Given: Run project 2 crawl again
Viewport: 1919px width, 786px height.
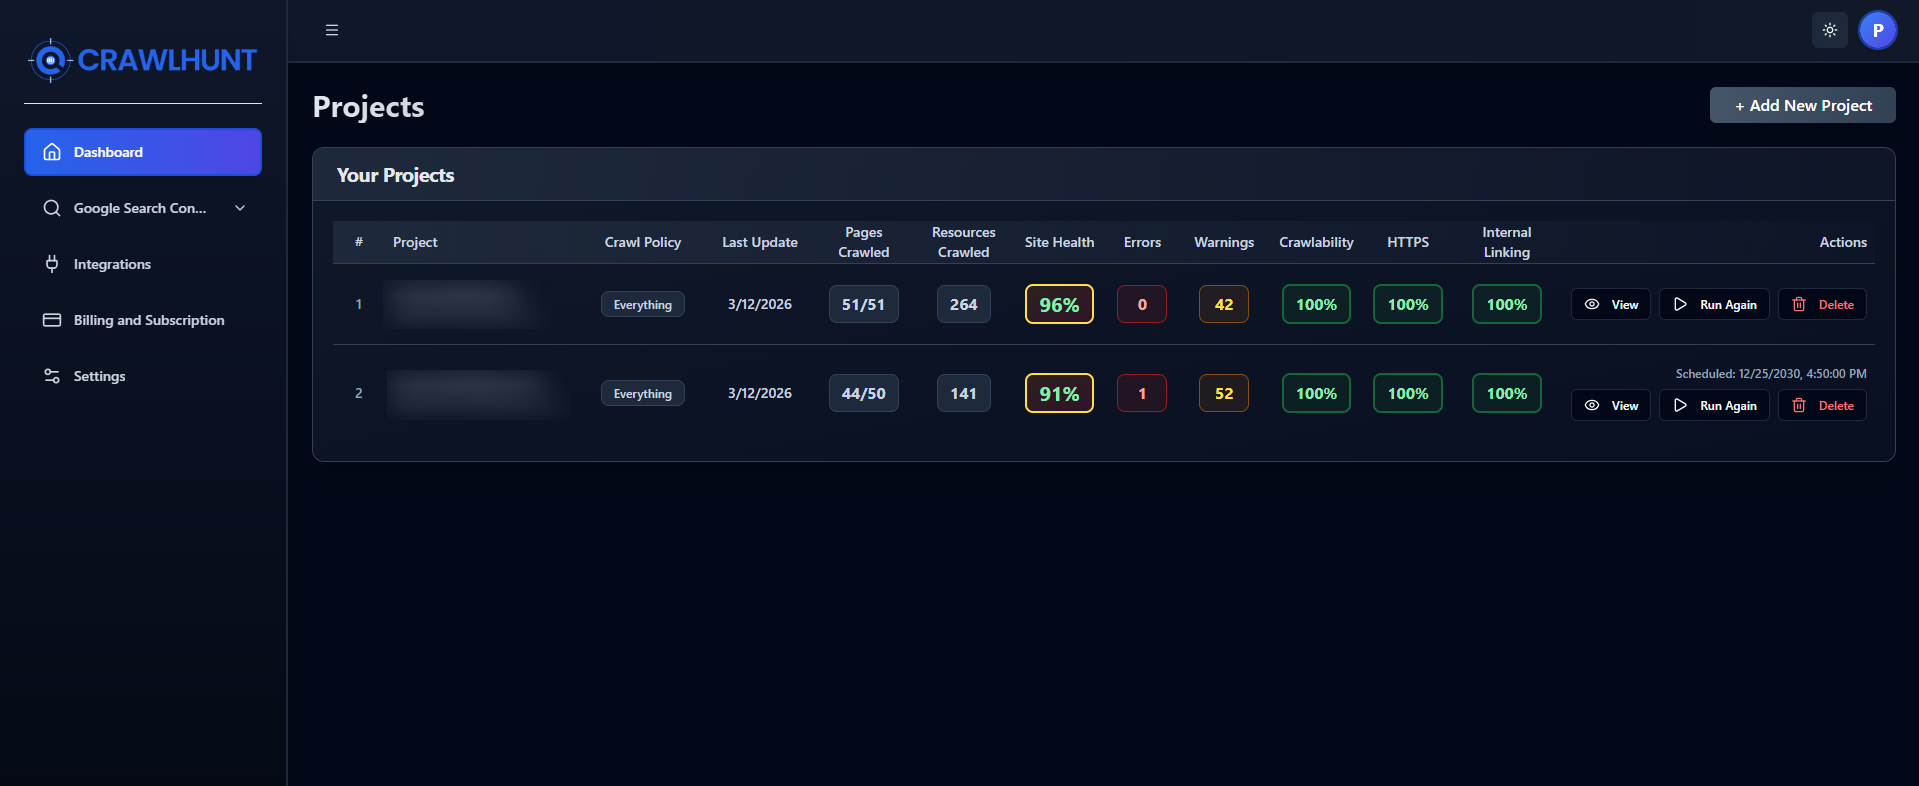Looking at the screenshot, I should pos(1714,405).
